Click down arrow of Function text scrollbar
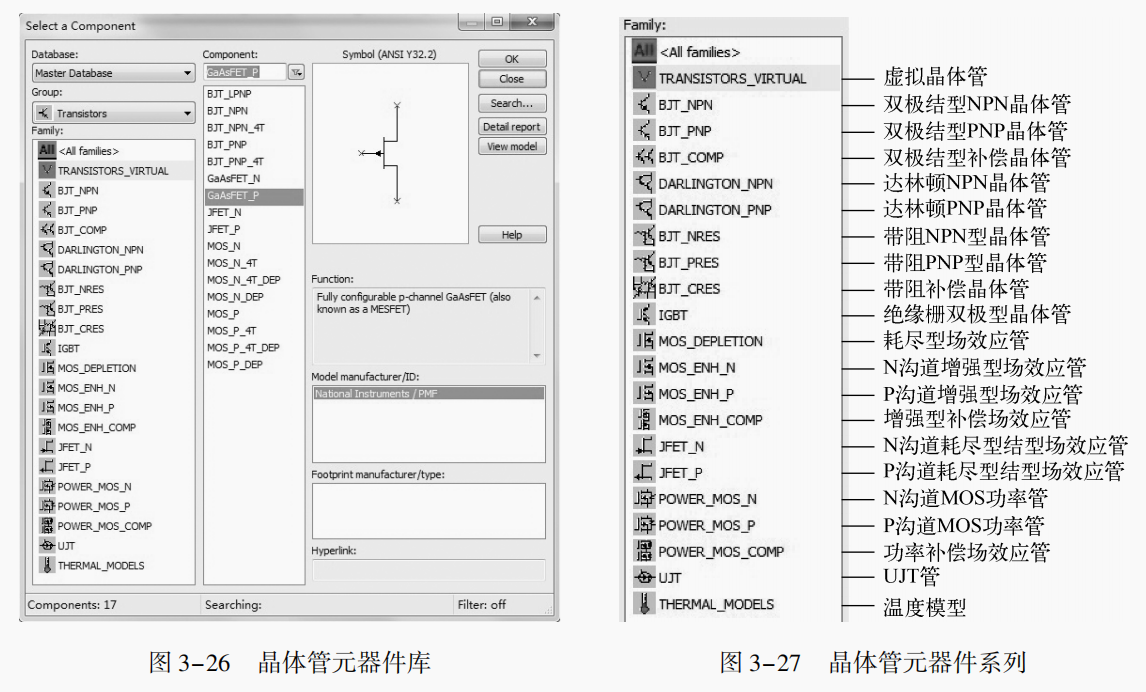This screenshot has height=692, width=1146. click(537, 356)
